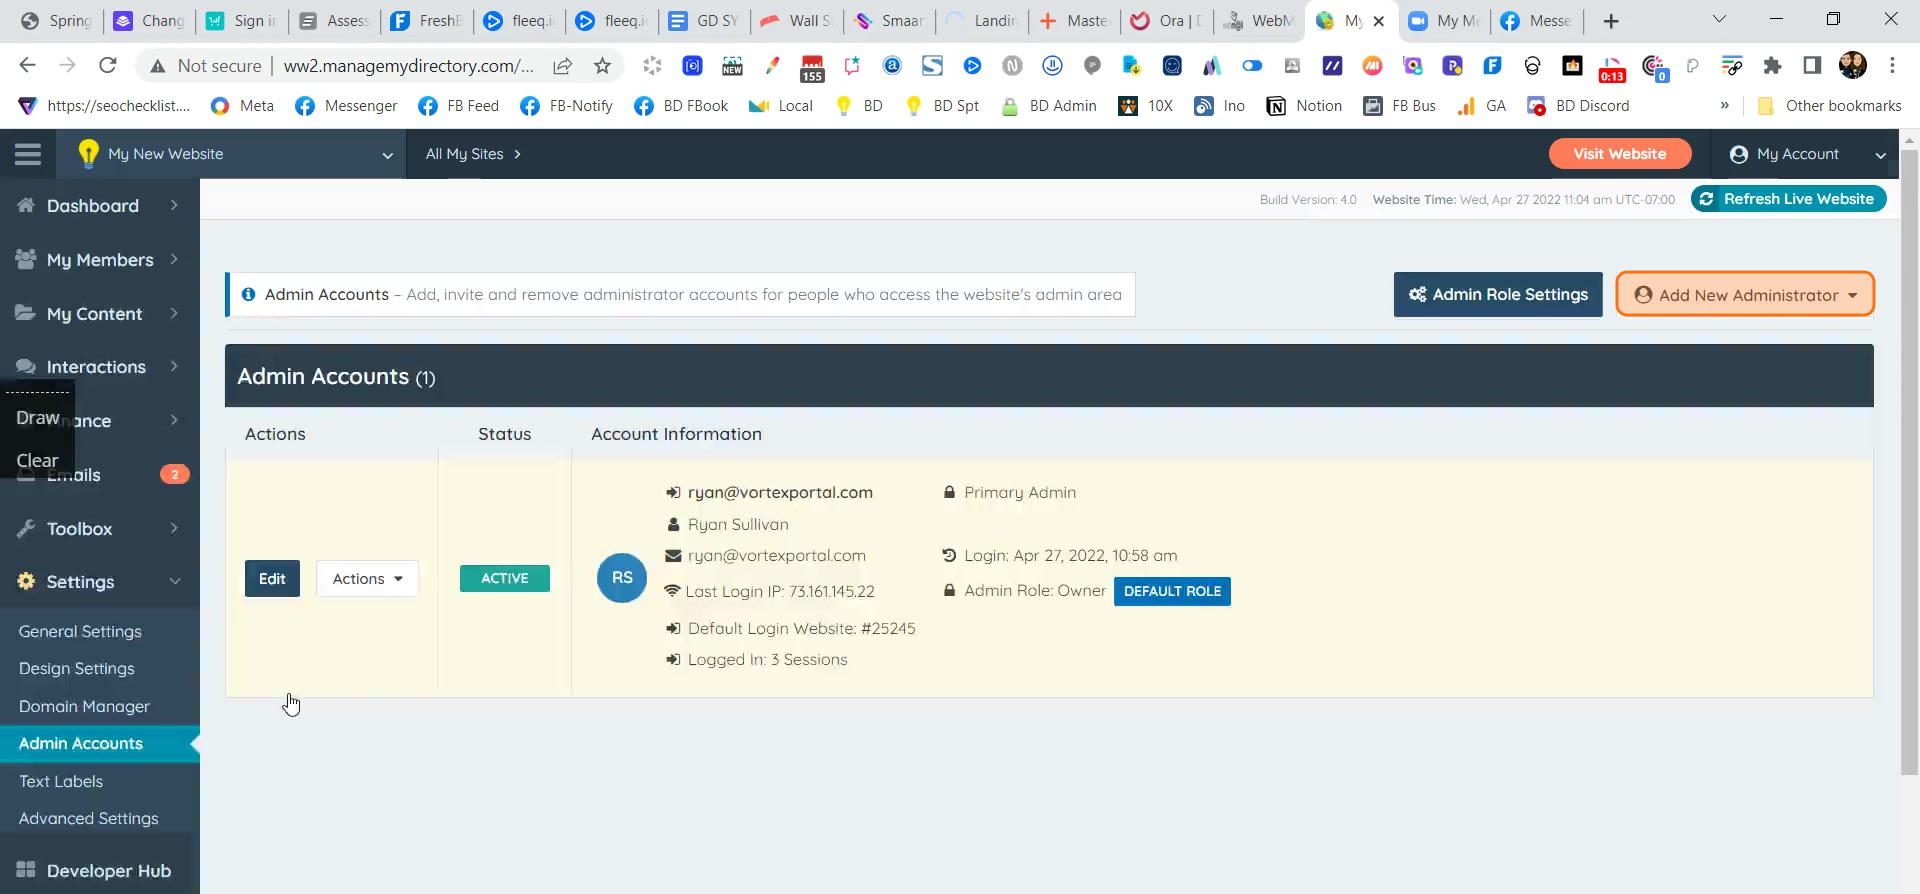
Task: Bookmark this page with the star icon
Action: click(x=602, y=66)
